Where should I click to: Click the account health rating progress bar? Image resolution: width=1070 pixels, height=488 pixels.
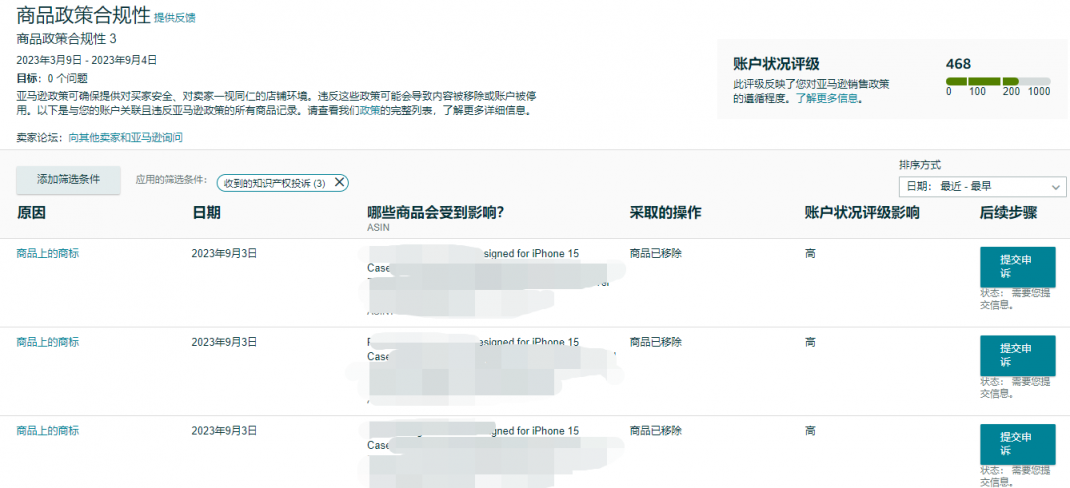(998, 81)
